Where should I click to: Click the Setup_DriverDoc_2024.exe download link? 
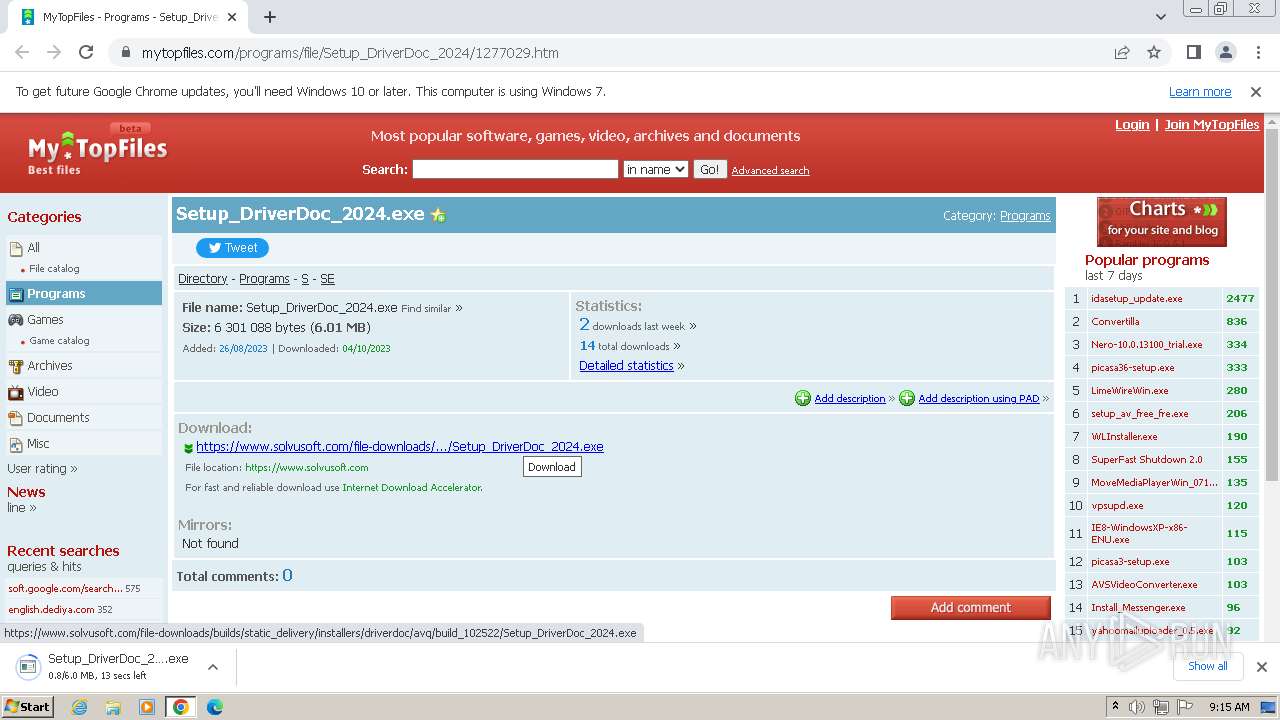(400, 447)
